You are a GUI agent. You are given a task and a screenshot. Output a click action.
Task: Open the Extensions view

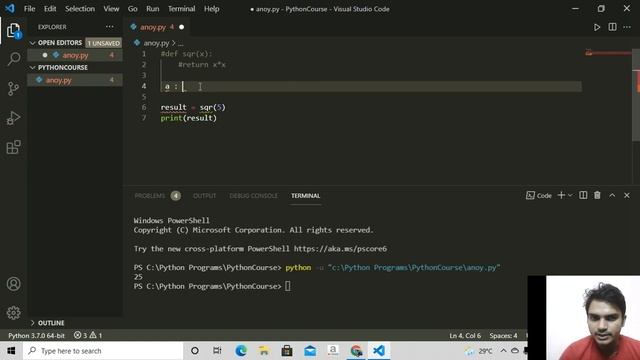(x=13, y=147)
